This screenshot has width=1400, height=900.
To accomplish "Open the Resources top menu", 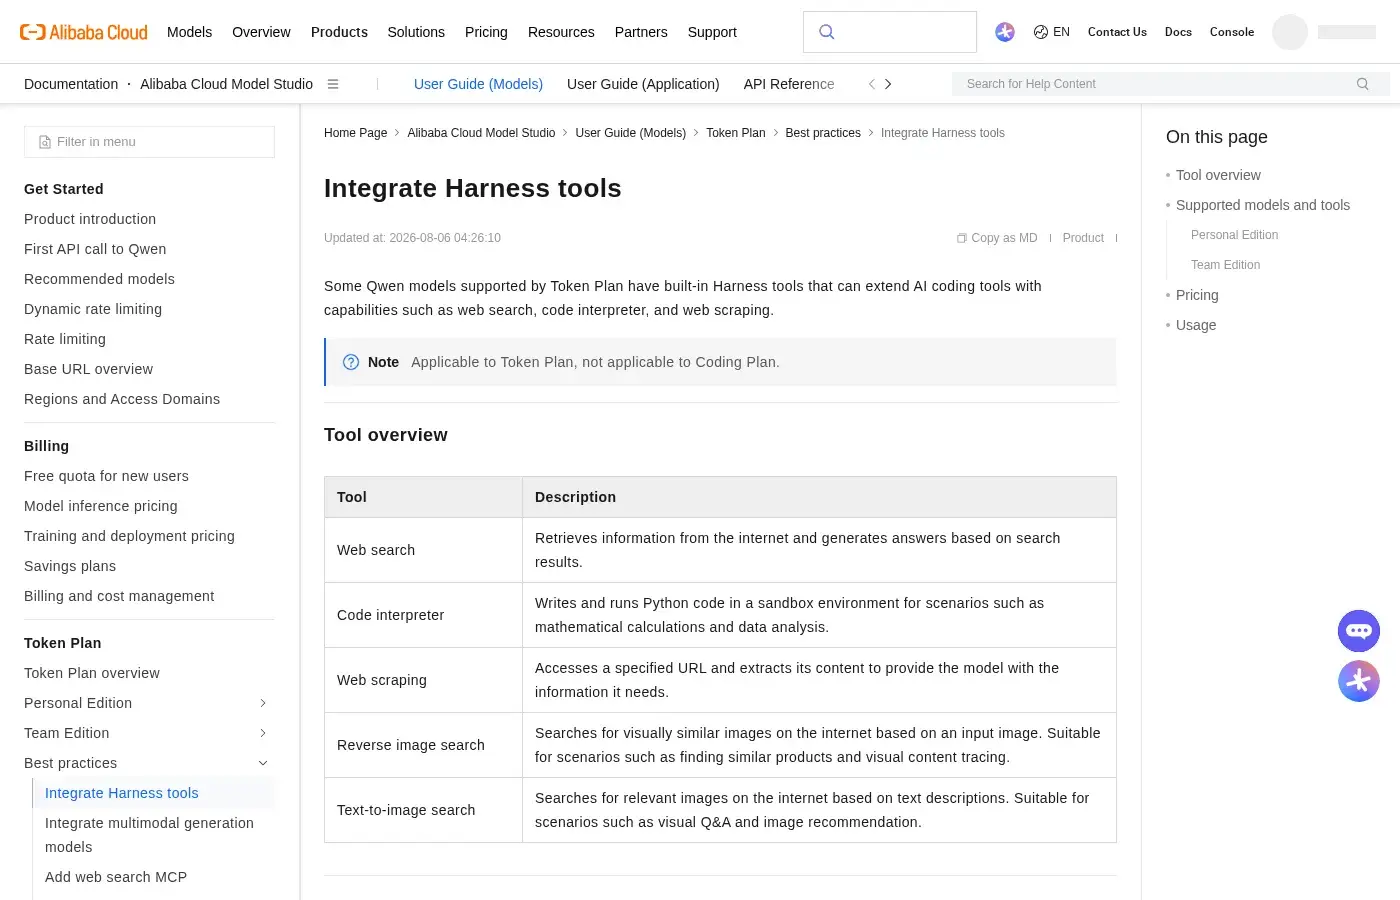I will point(561,32).
